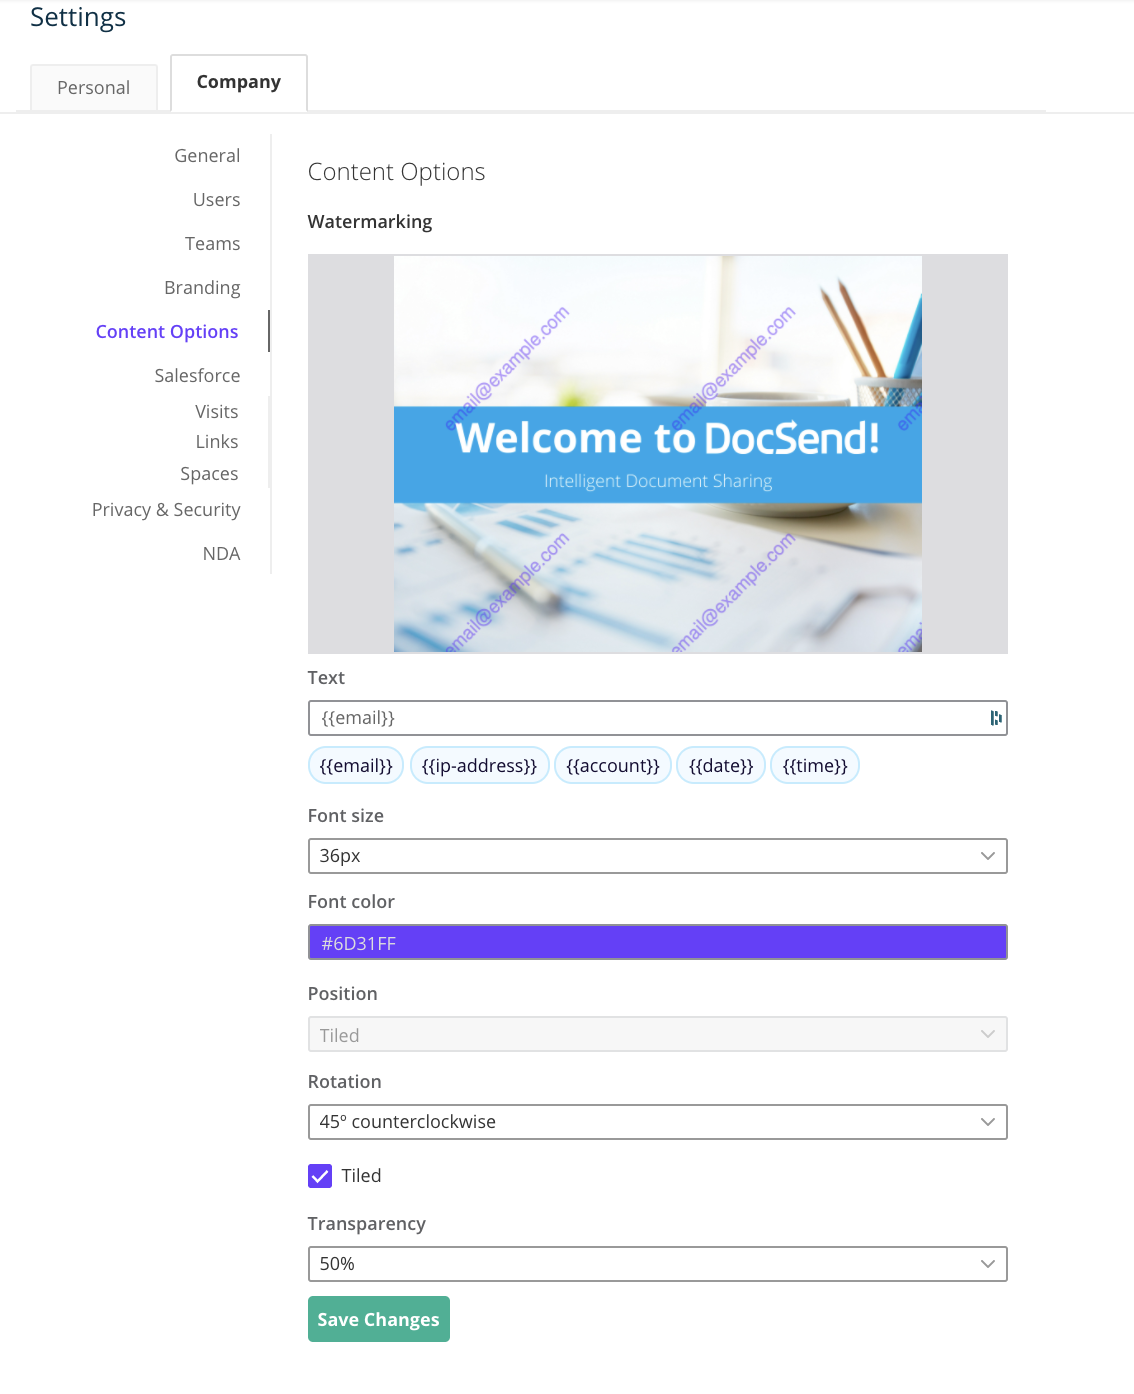Switch to the Personal tab
1134x1394 pixels.
click(94, 88)
